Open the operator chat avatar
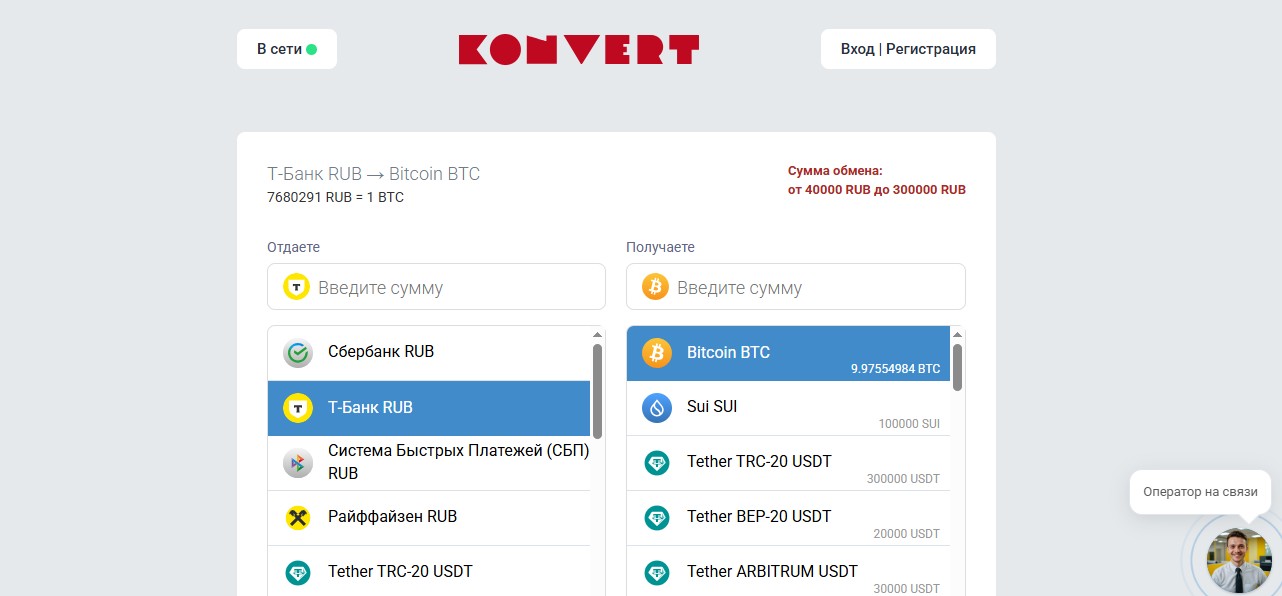The width and height of the screenshot is (1282, 596). (1238, 560)
